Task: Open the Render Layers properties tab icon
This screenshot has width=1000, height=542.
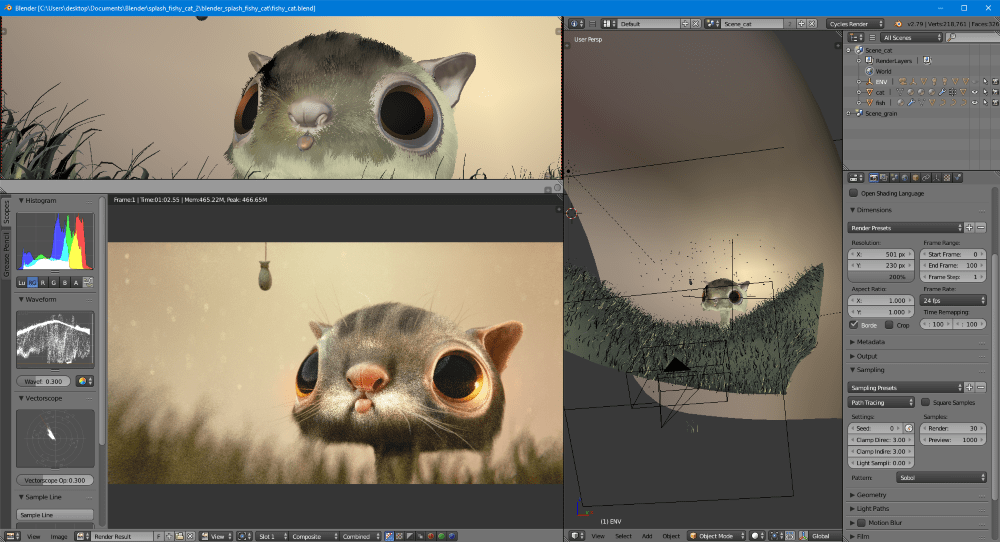Action: pyautogui.click(x=884, y=178)
